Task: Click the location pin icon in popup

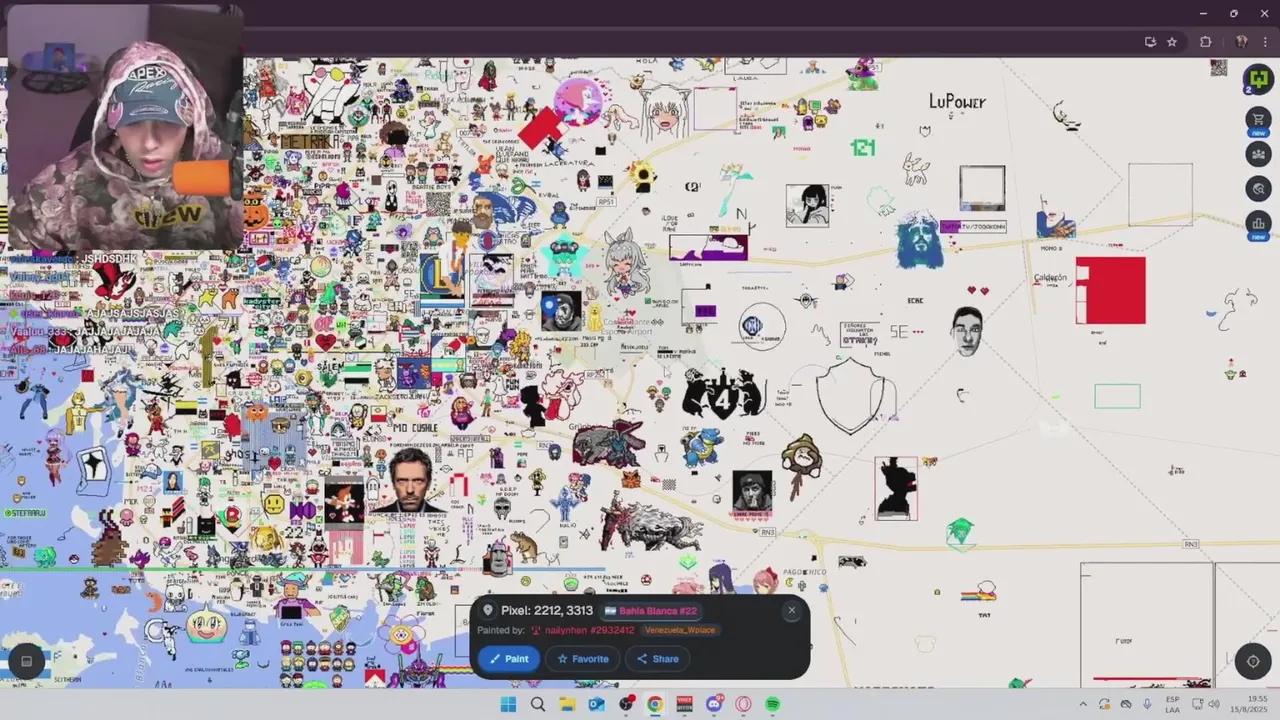Action: pyautogui.click(x=488, y=611)
